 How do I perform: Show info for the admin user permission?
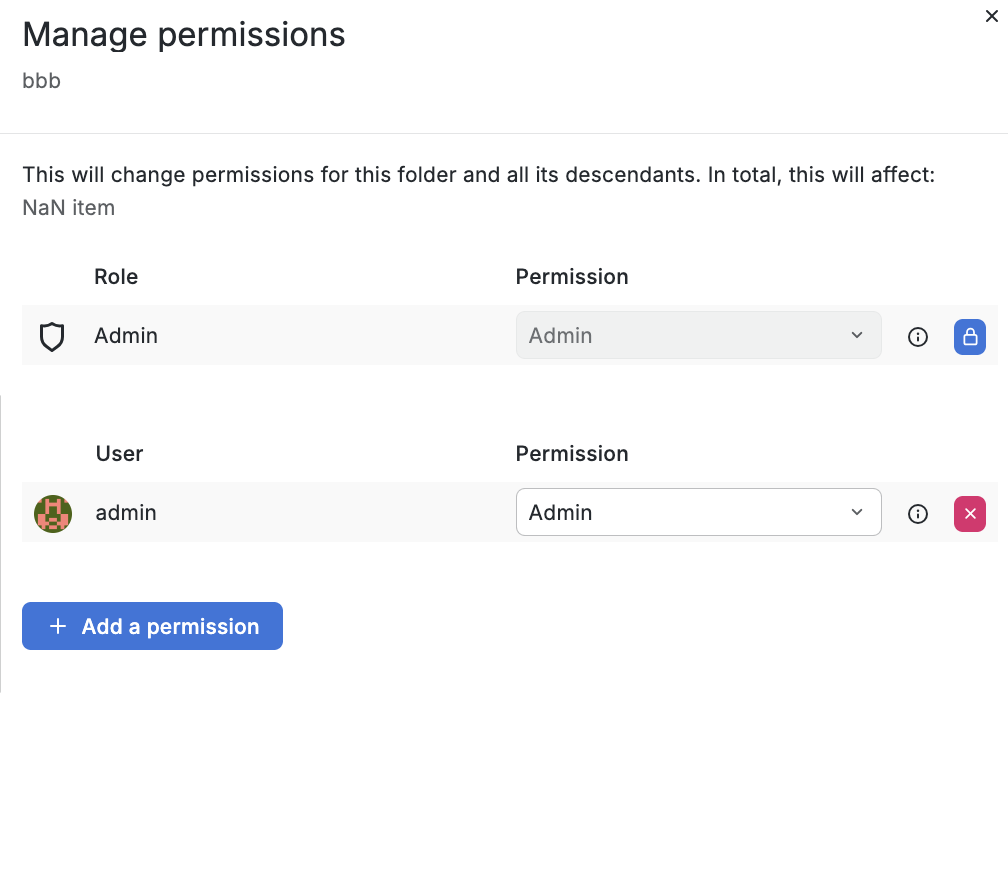coord(917,513)
